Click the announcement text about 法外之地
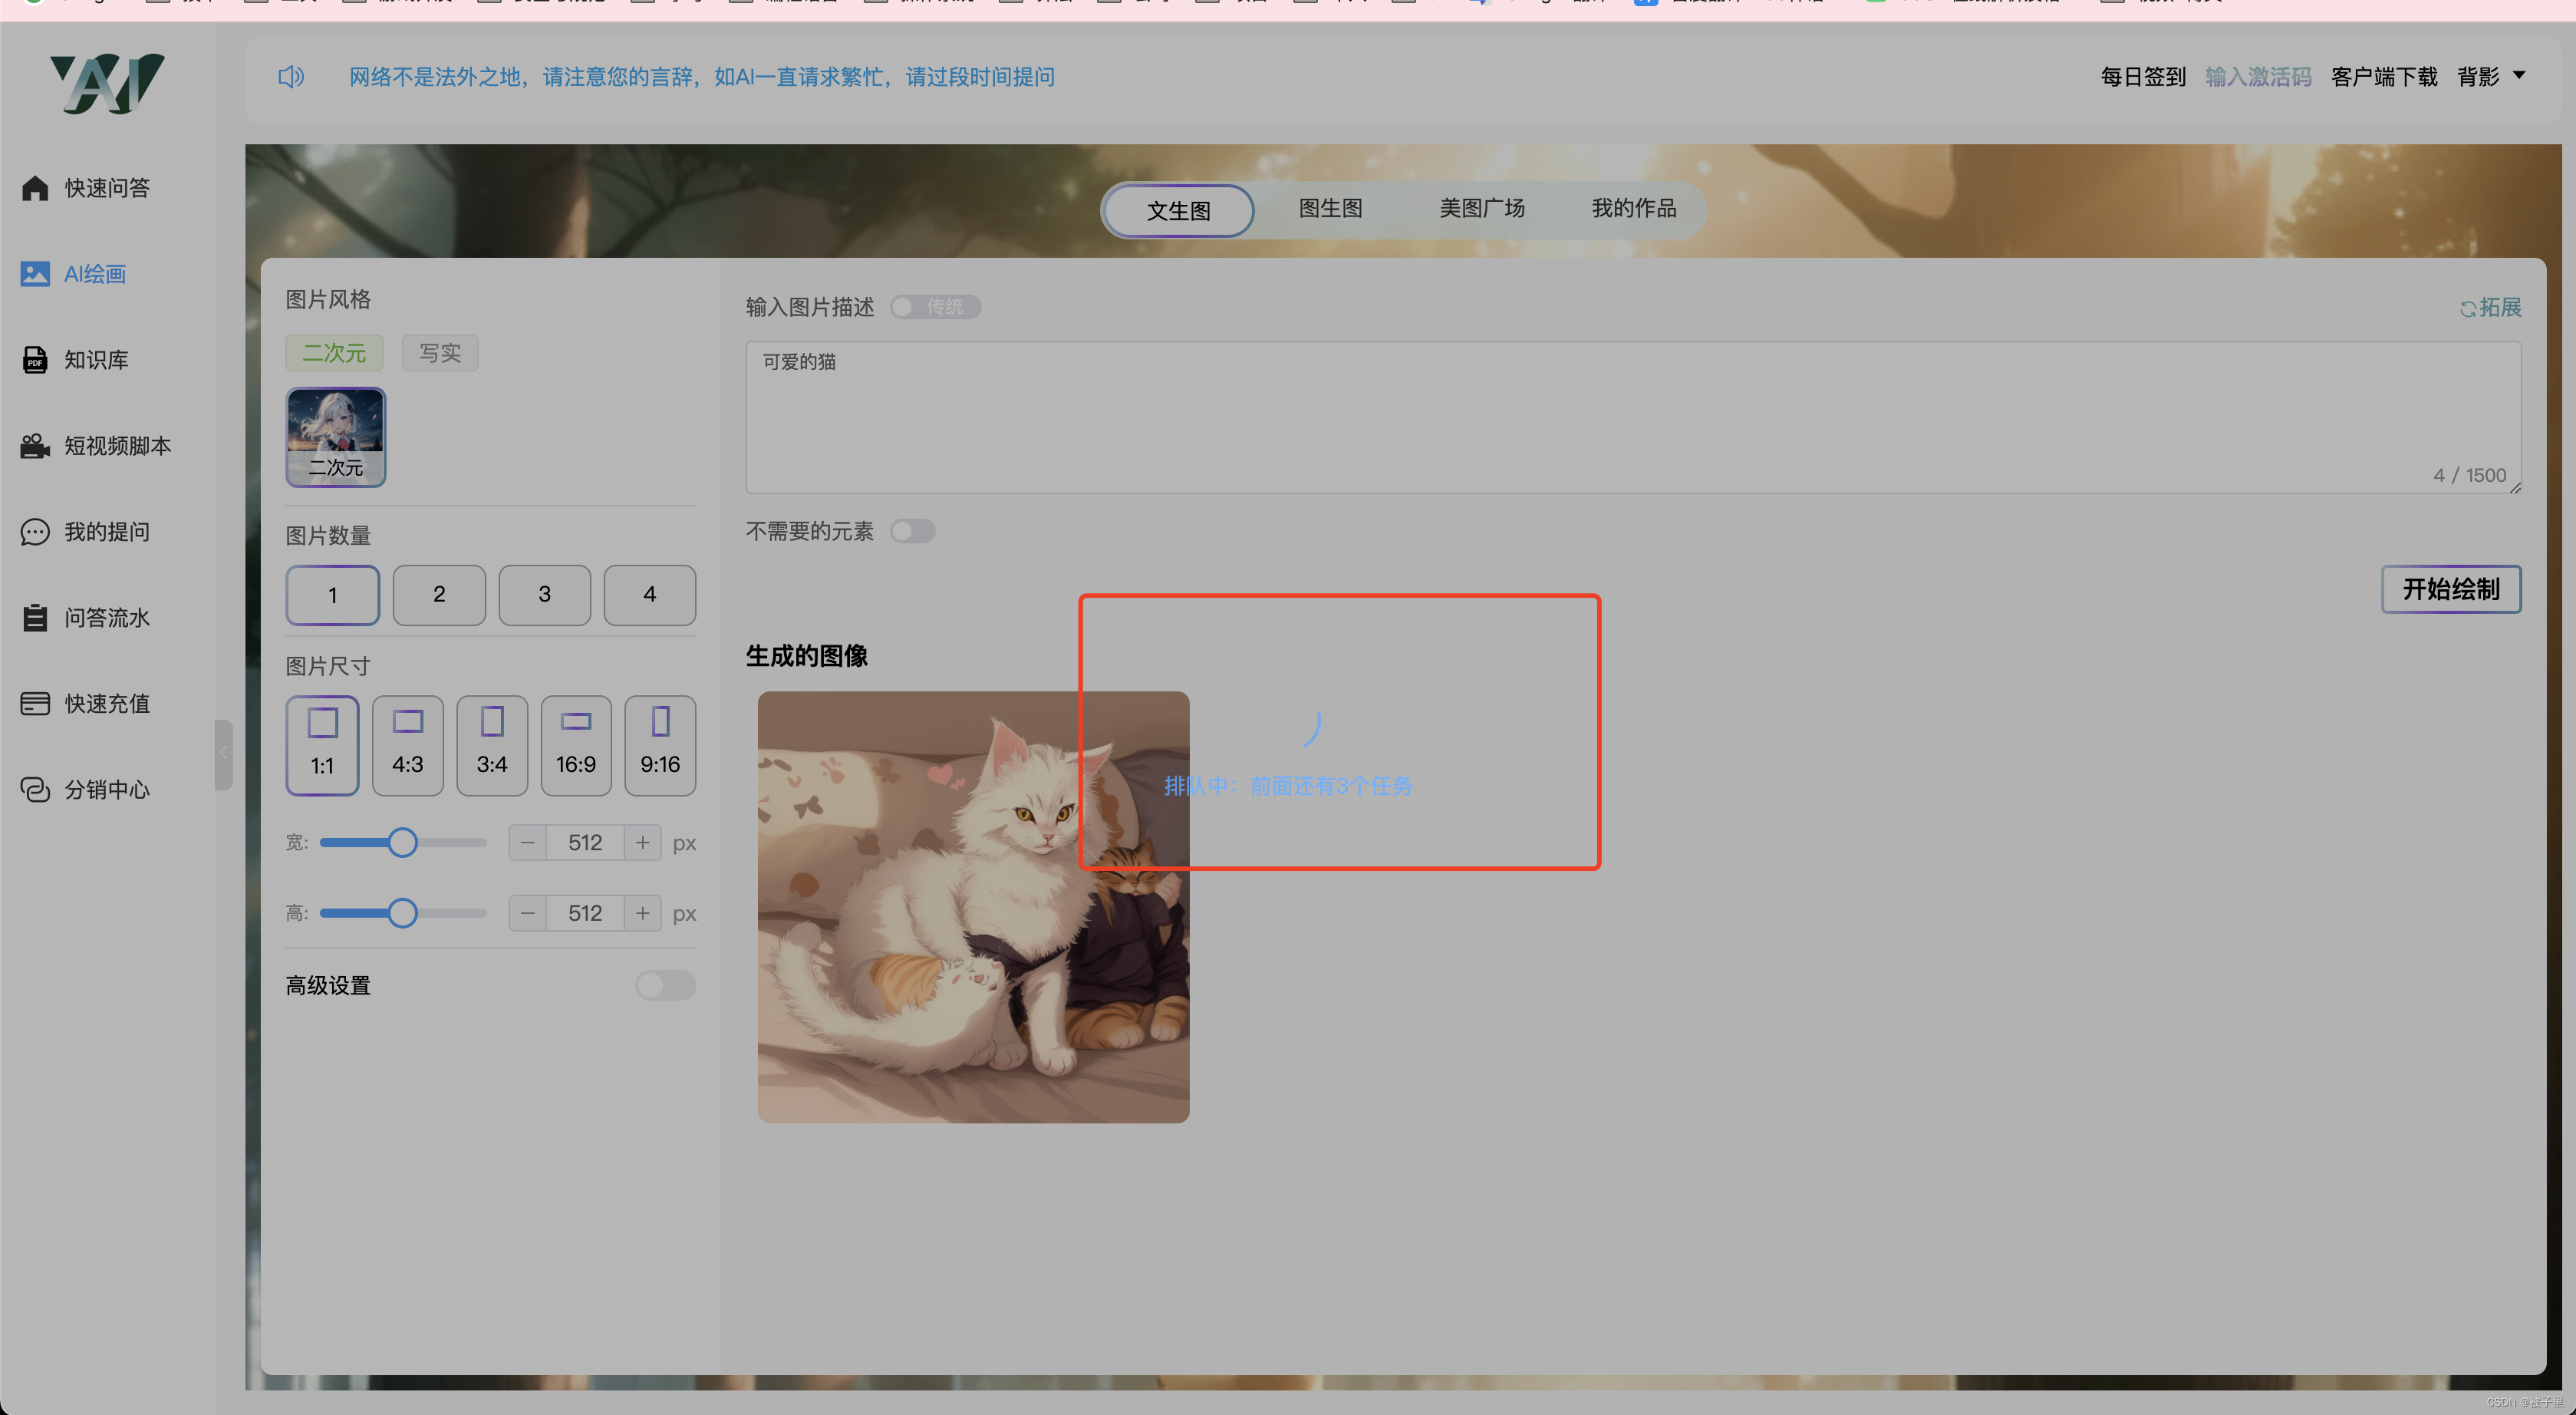2576x1415 pixels. pos(701,77)
